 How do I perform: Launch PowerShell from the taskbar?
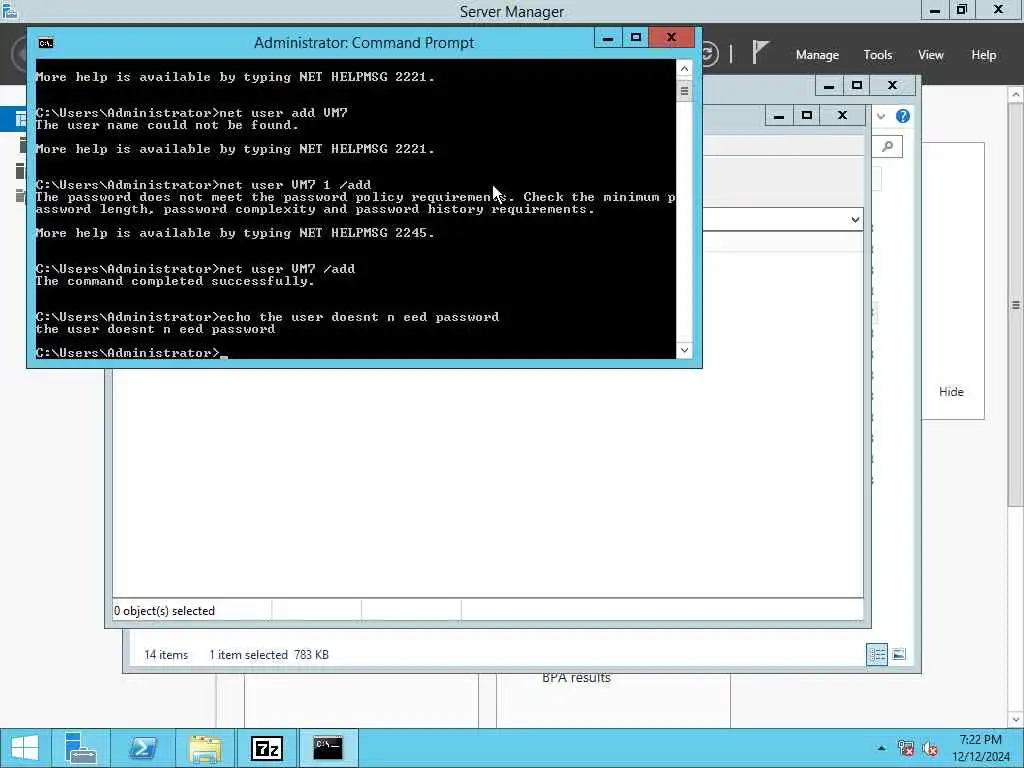[x=143, y=748]
